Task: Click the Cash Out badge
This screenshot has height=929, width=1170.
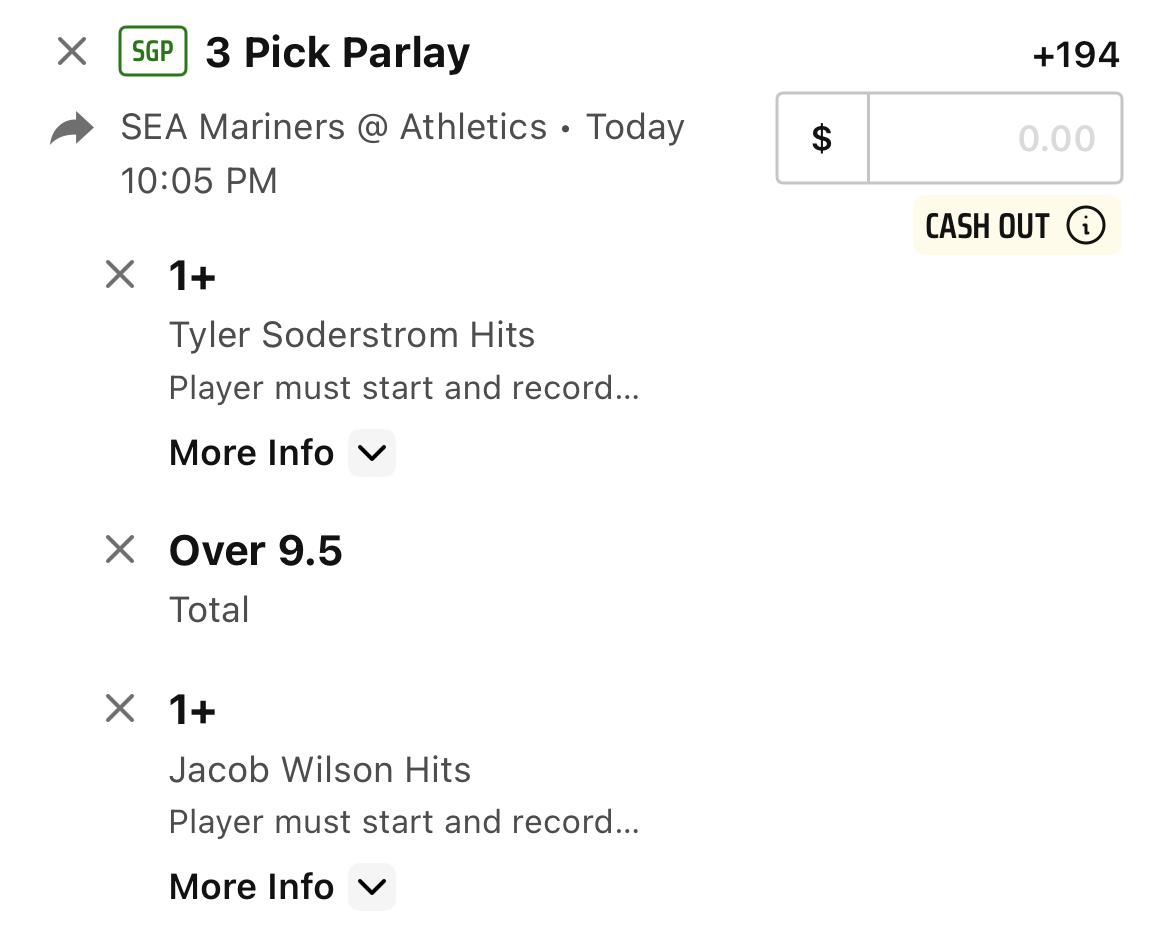Action: click(1017, 225)
